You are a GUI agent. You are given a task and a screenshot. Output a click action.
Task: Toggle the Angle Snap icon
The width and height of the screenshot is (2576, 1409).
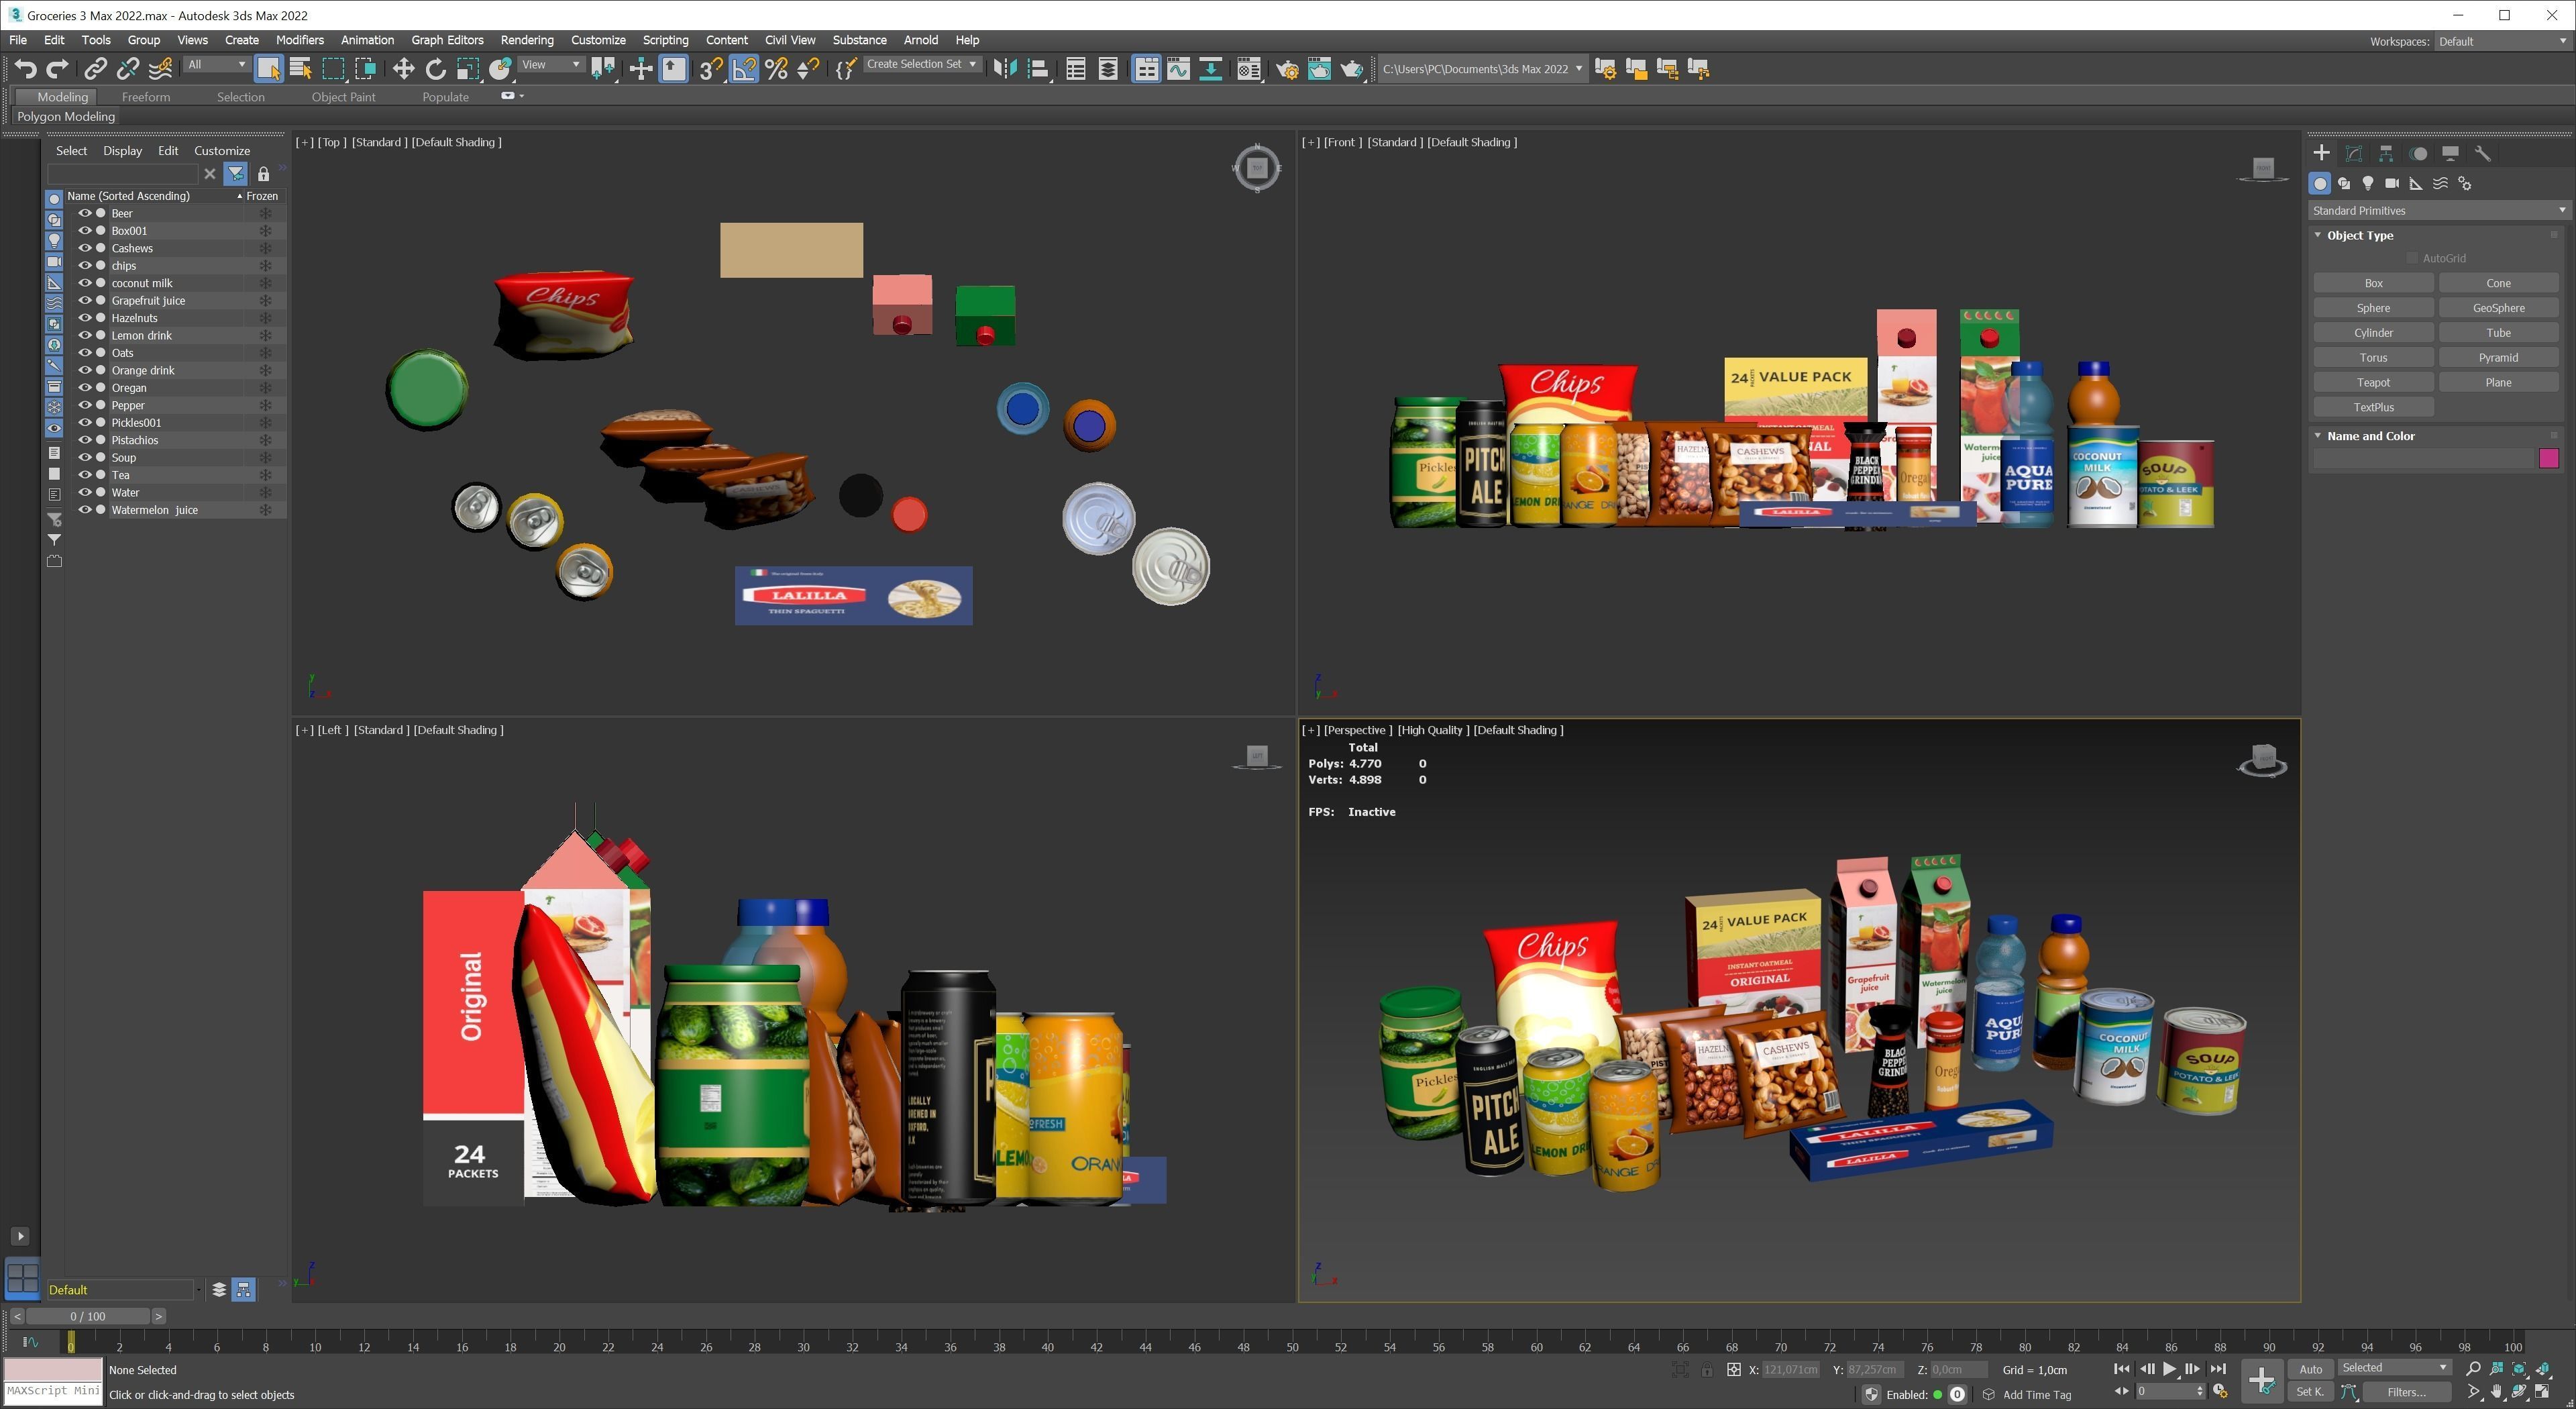(x=744, y=69)
